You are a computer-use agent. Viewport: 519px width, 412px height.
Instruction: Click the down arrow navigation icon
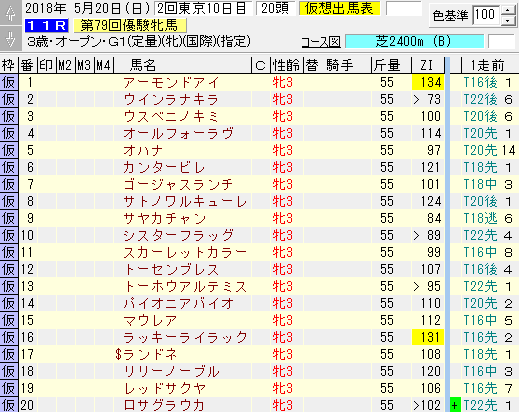11,38
